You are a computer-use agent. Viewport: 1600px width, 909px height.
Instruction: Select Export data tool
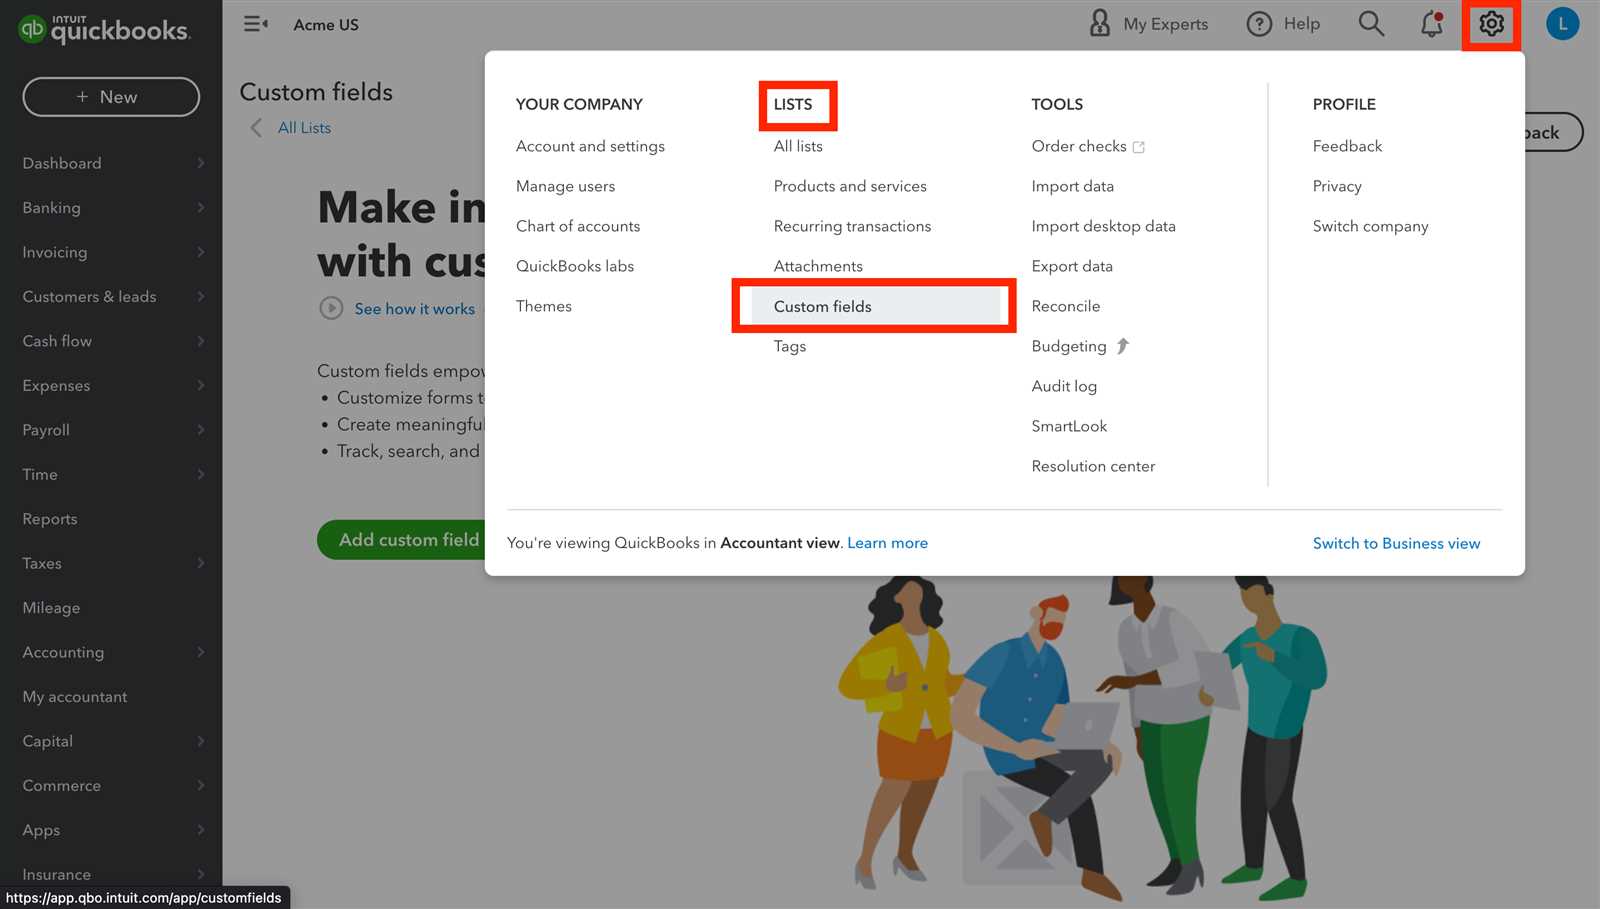(1072, 266)
